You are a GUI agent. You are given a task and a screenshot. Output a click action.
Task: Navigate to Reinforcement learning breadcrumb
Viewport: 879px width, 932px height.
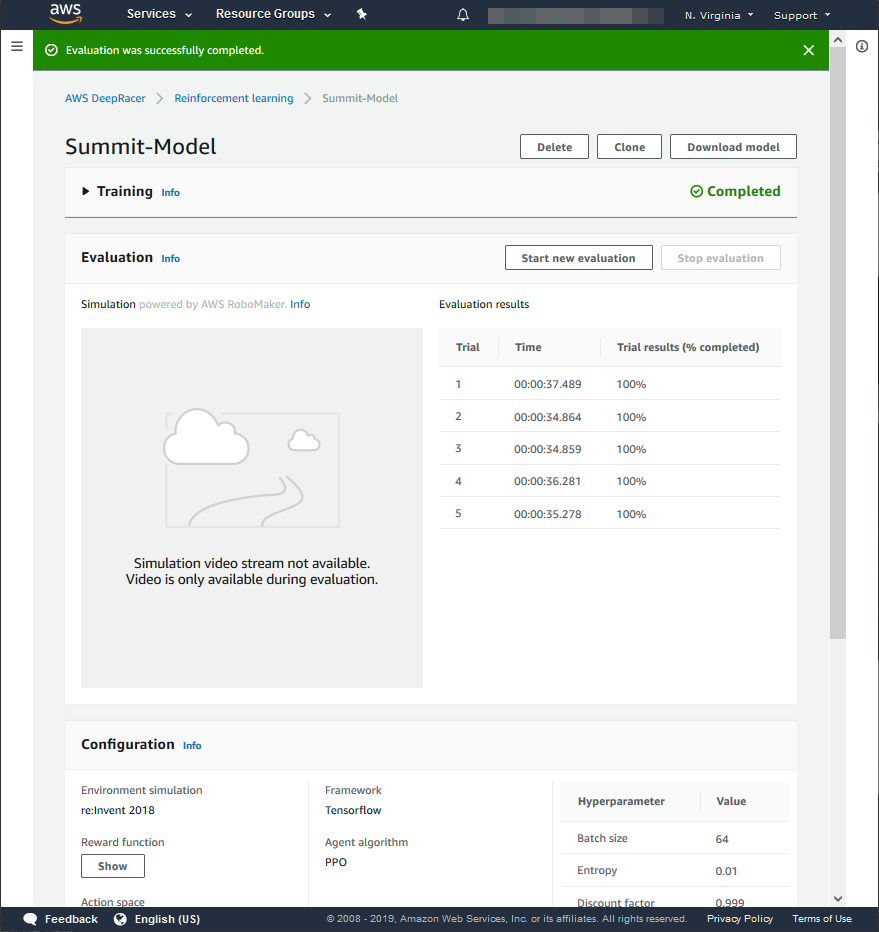pos(234,98)
